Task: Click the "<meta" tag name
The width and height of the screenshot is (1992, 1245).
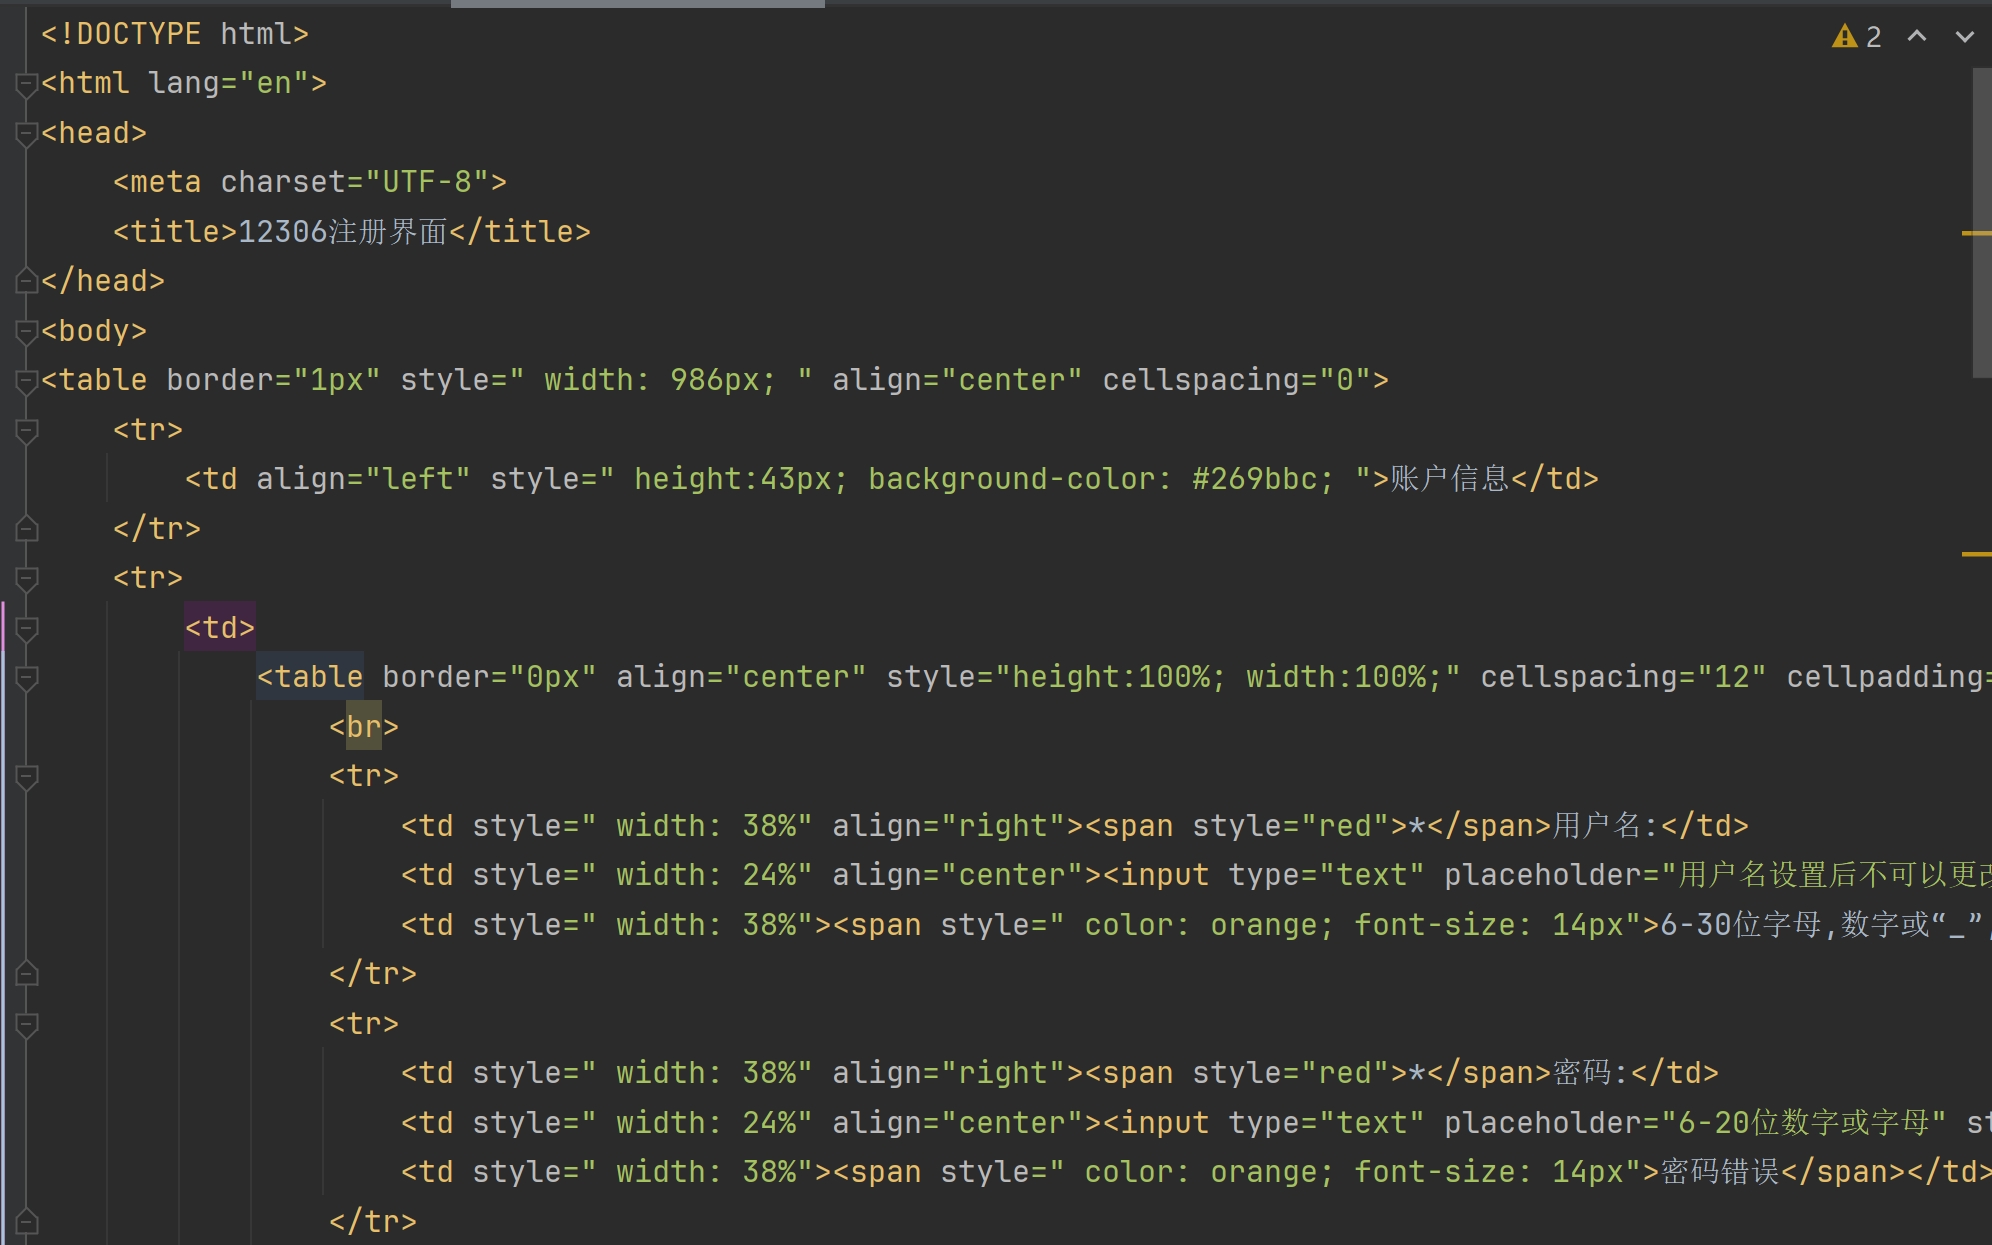Action: click(x=157, y=182)
